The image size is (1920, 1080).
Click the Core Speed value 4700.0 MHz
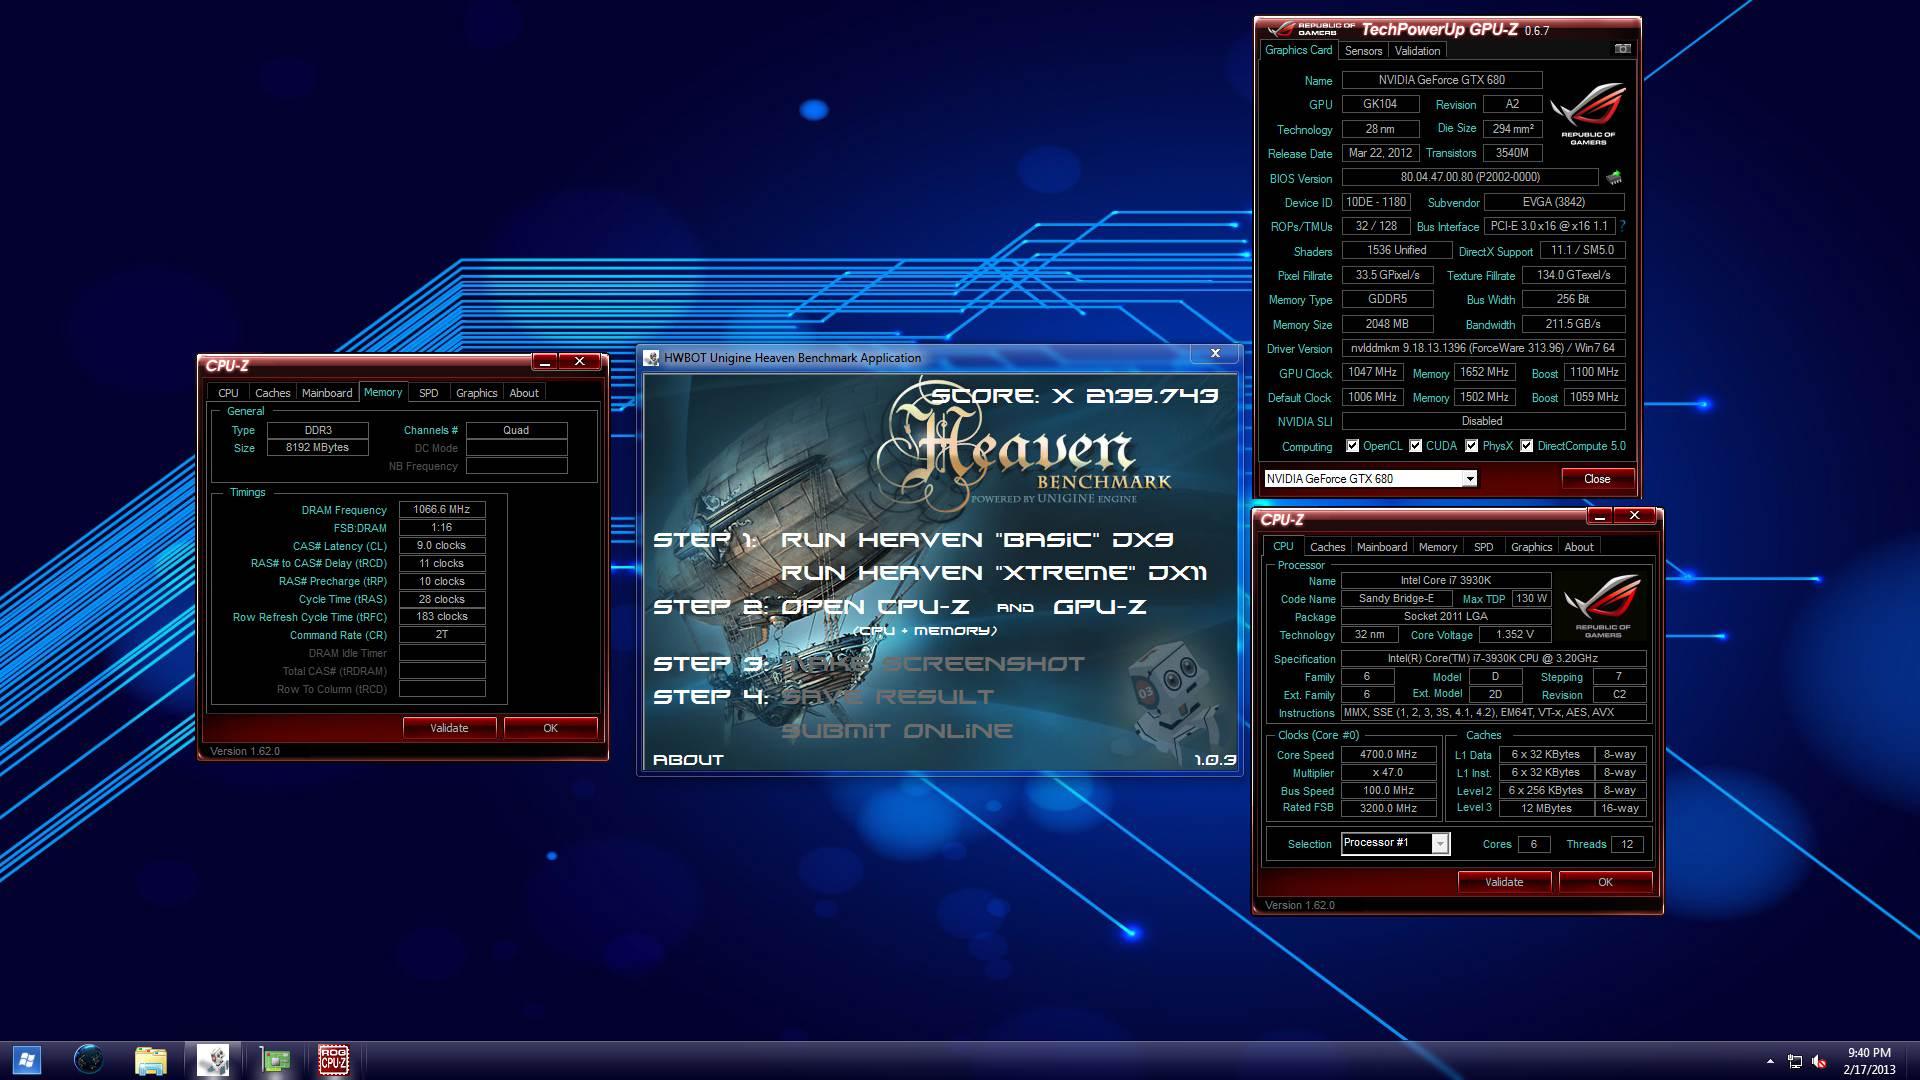click(1388, 755)
